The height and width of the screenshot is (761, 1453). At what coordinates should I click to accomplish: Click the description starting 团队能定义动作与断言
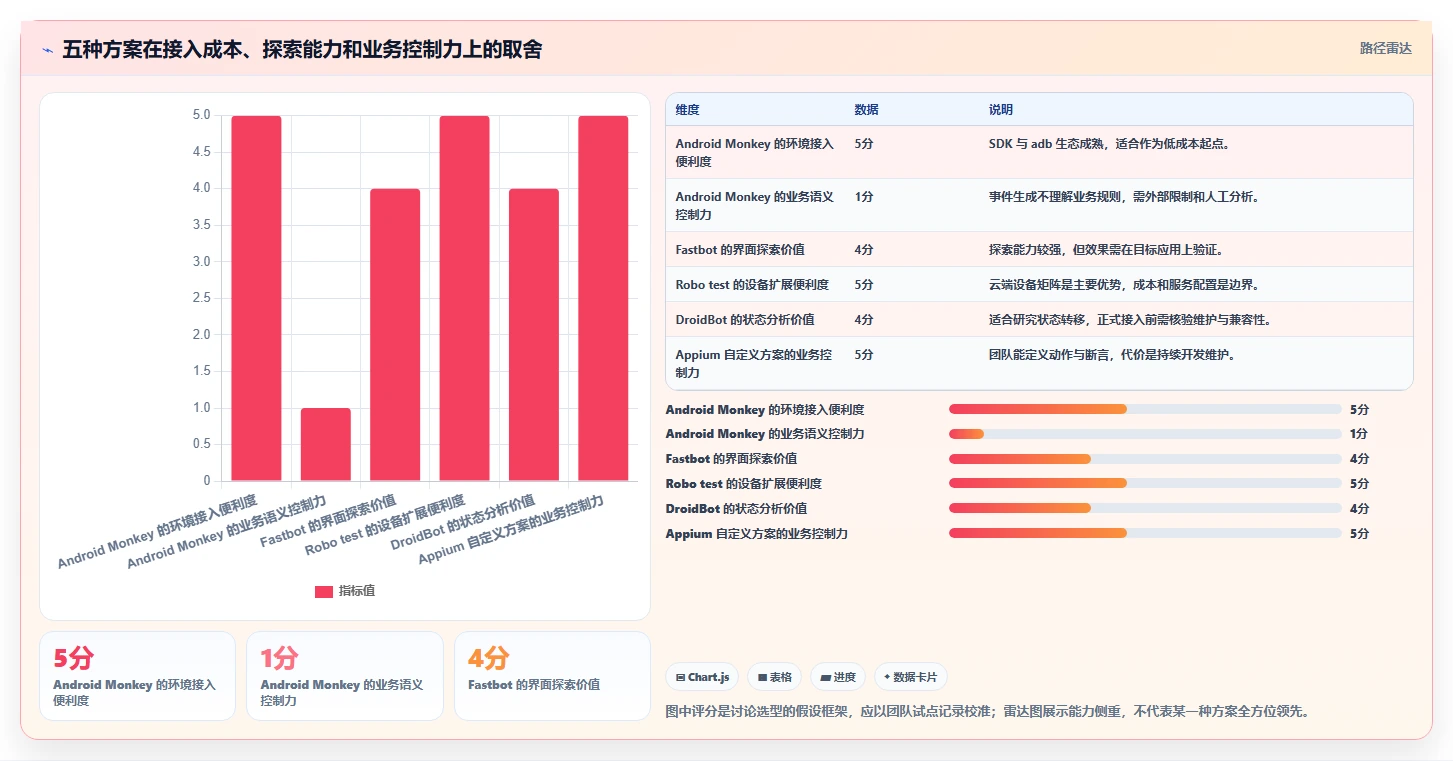(1112, 355)
